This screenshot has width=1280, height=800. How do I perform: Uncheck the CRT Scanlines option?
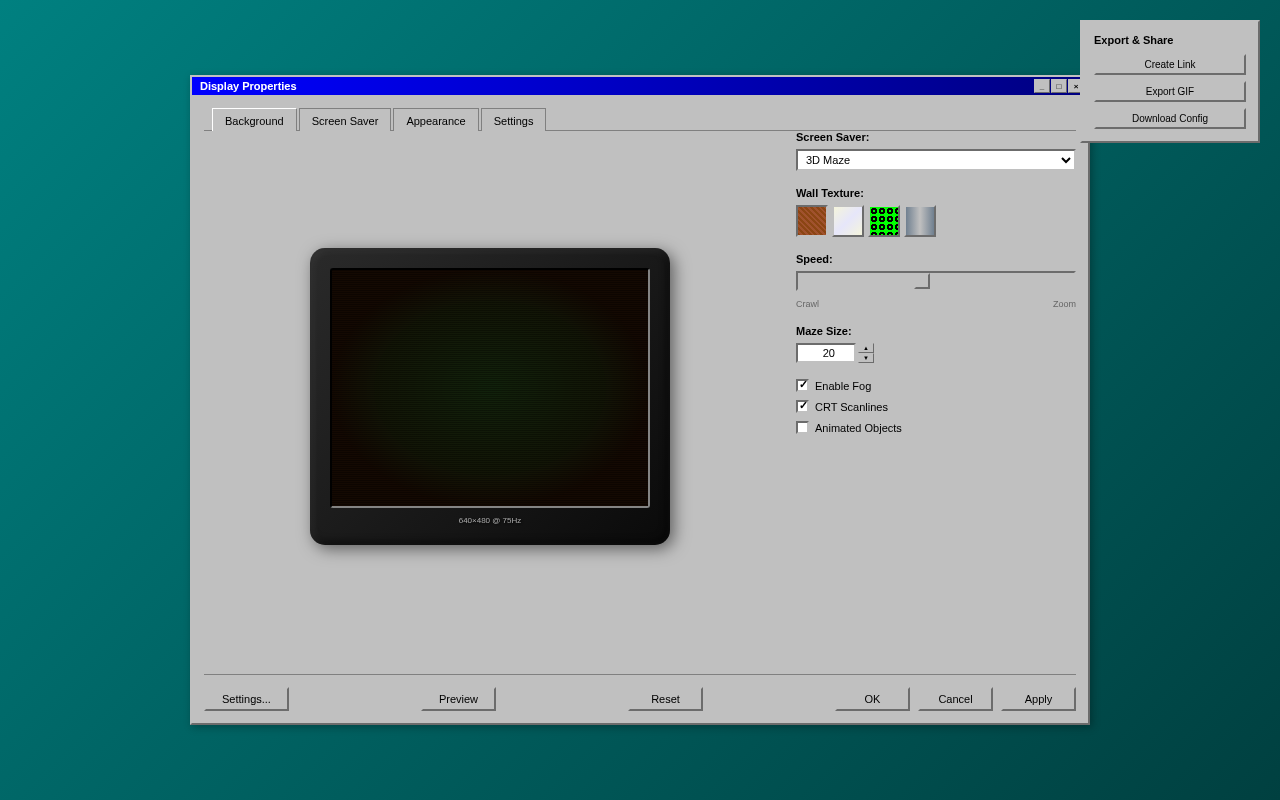[x=802, y=406]
